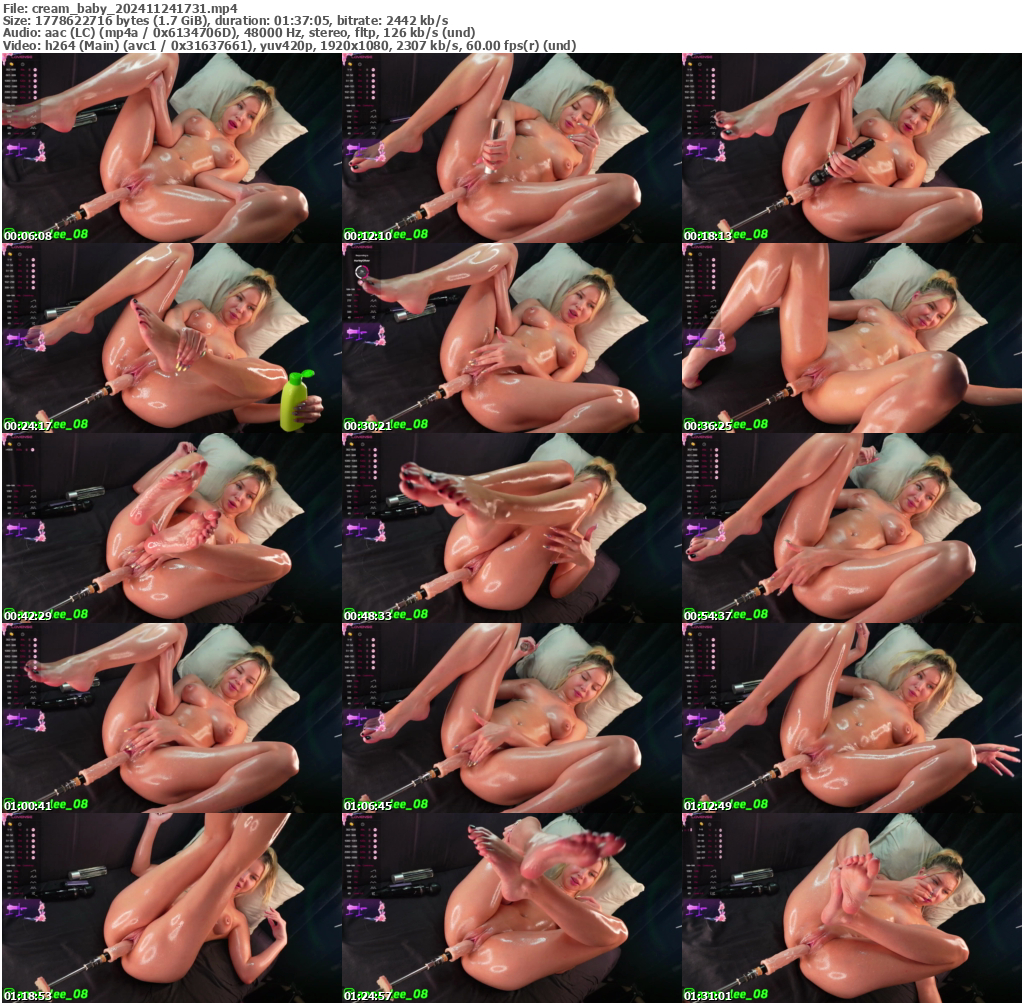Click the frame labeled 00:24:17
Viewport: 1024px width, 1003px height.
click(171, 337)
